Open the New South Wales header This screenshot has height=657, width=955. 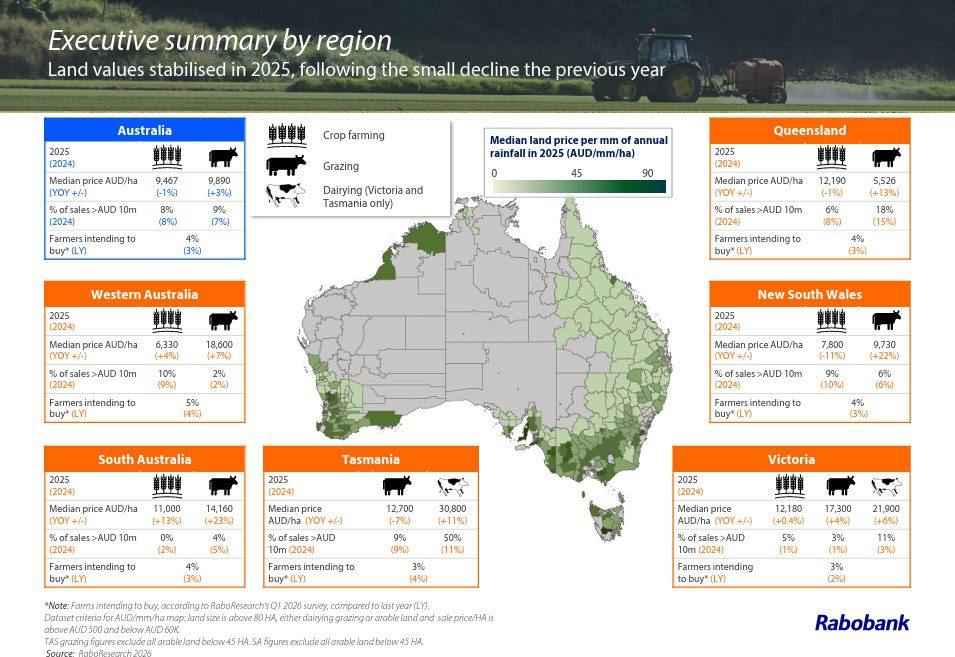click(809, 294)
